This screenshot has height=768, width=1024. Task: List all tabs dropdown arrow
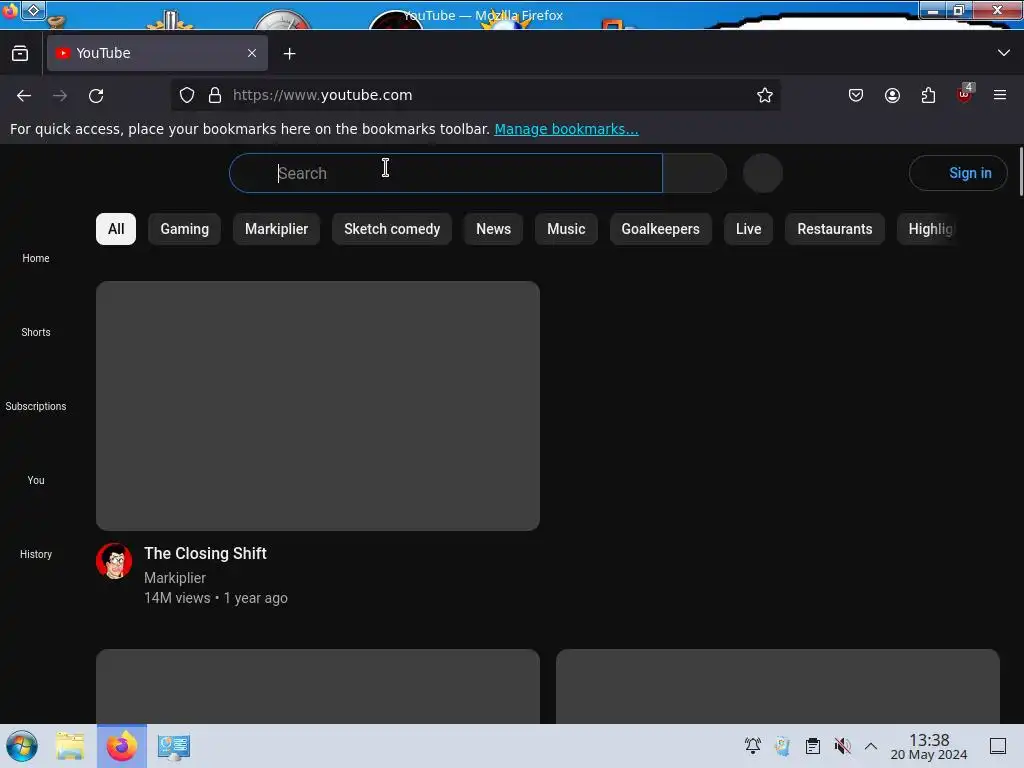click(x=1004, y=53)
